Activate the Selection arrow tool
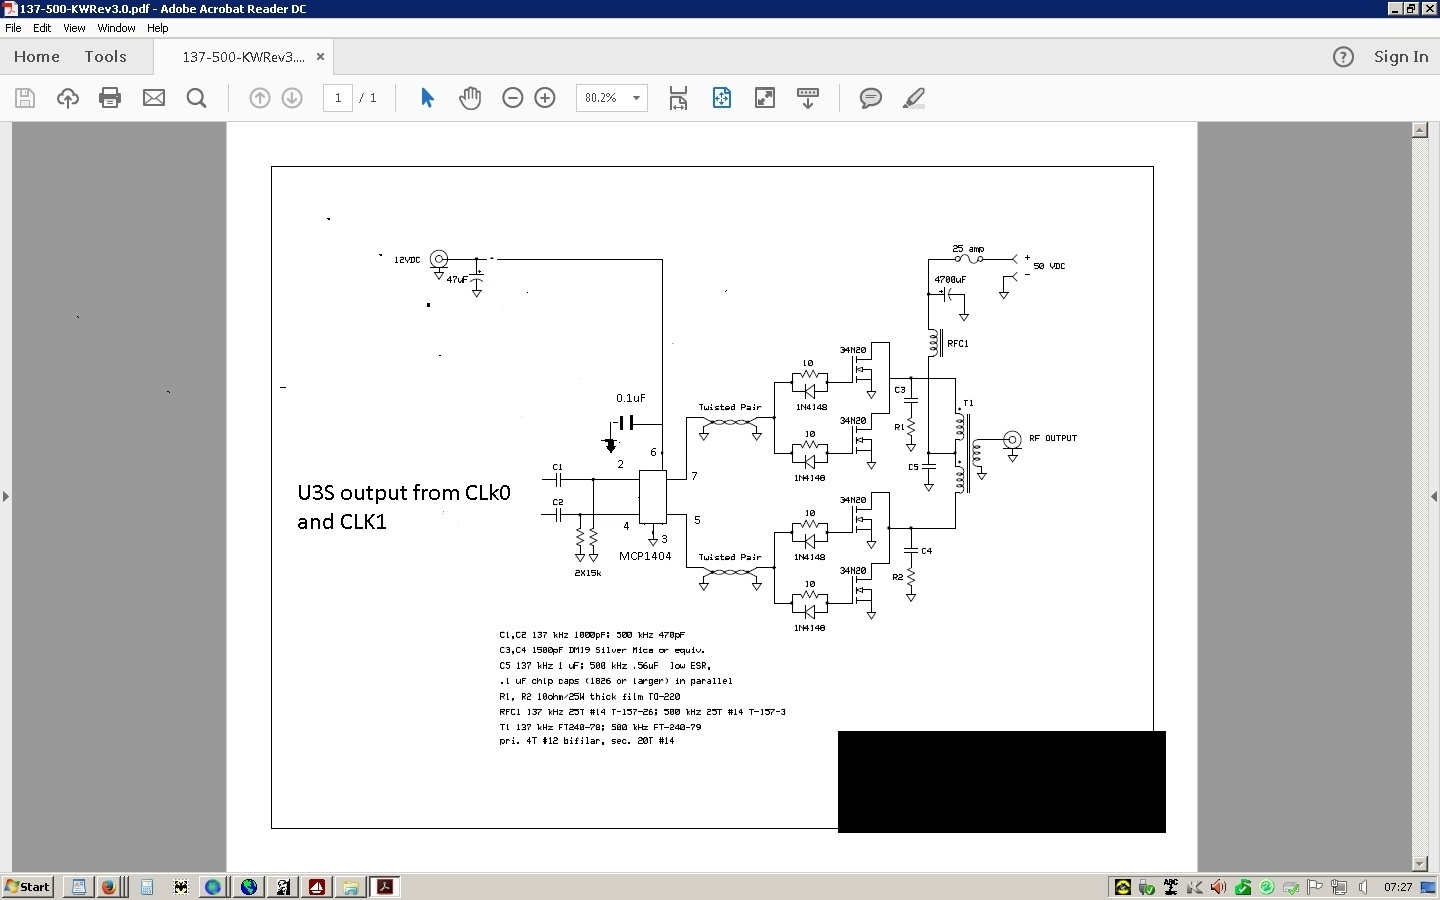Screen dimensions: 1440x900 pos(428,98)
